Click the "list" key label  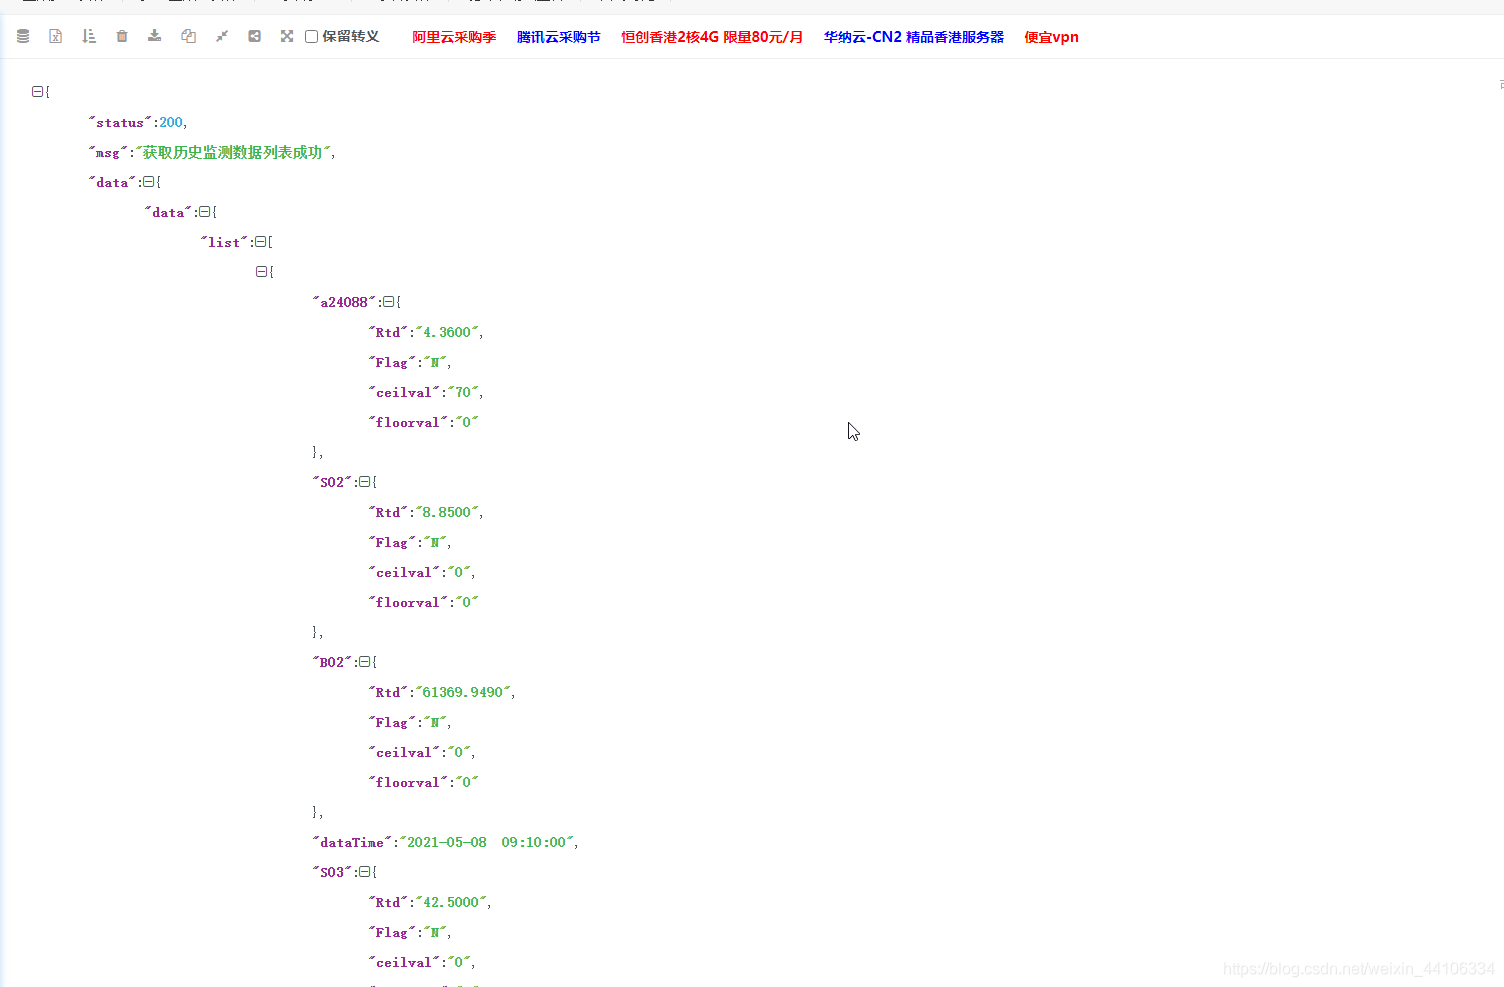tap(224, 242)
